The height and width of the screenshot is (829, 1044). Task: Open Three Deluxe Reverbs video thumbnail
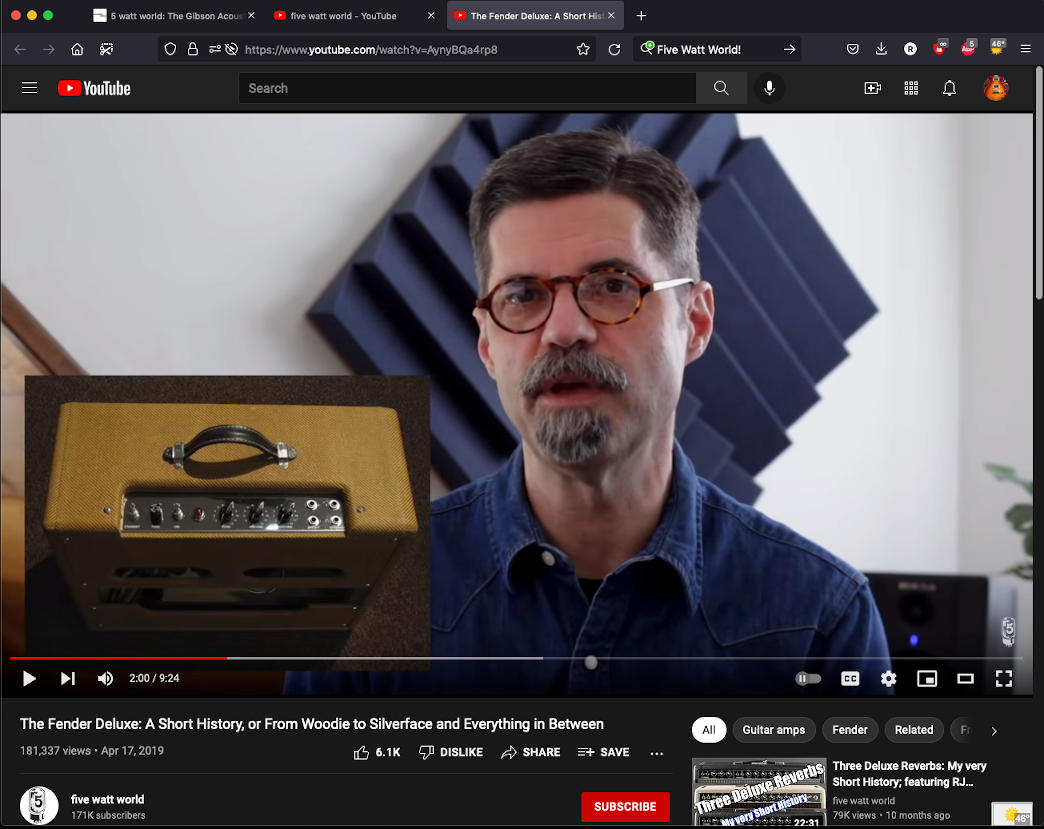click(759, 793)
